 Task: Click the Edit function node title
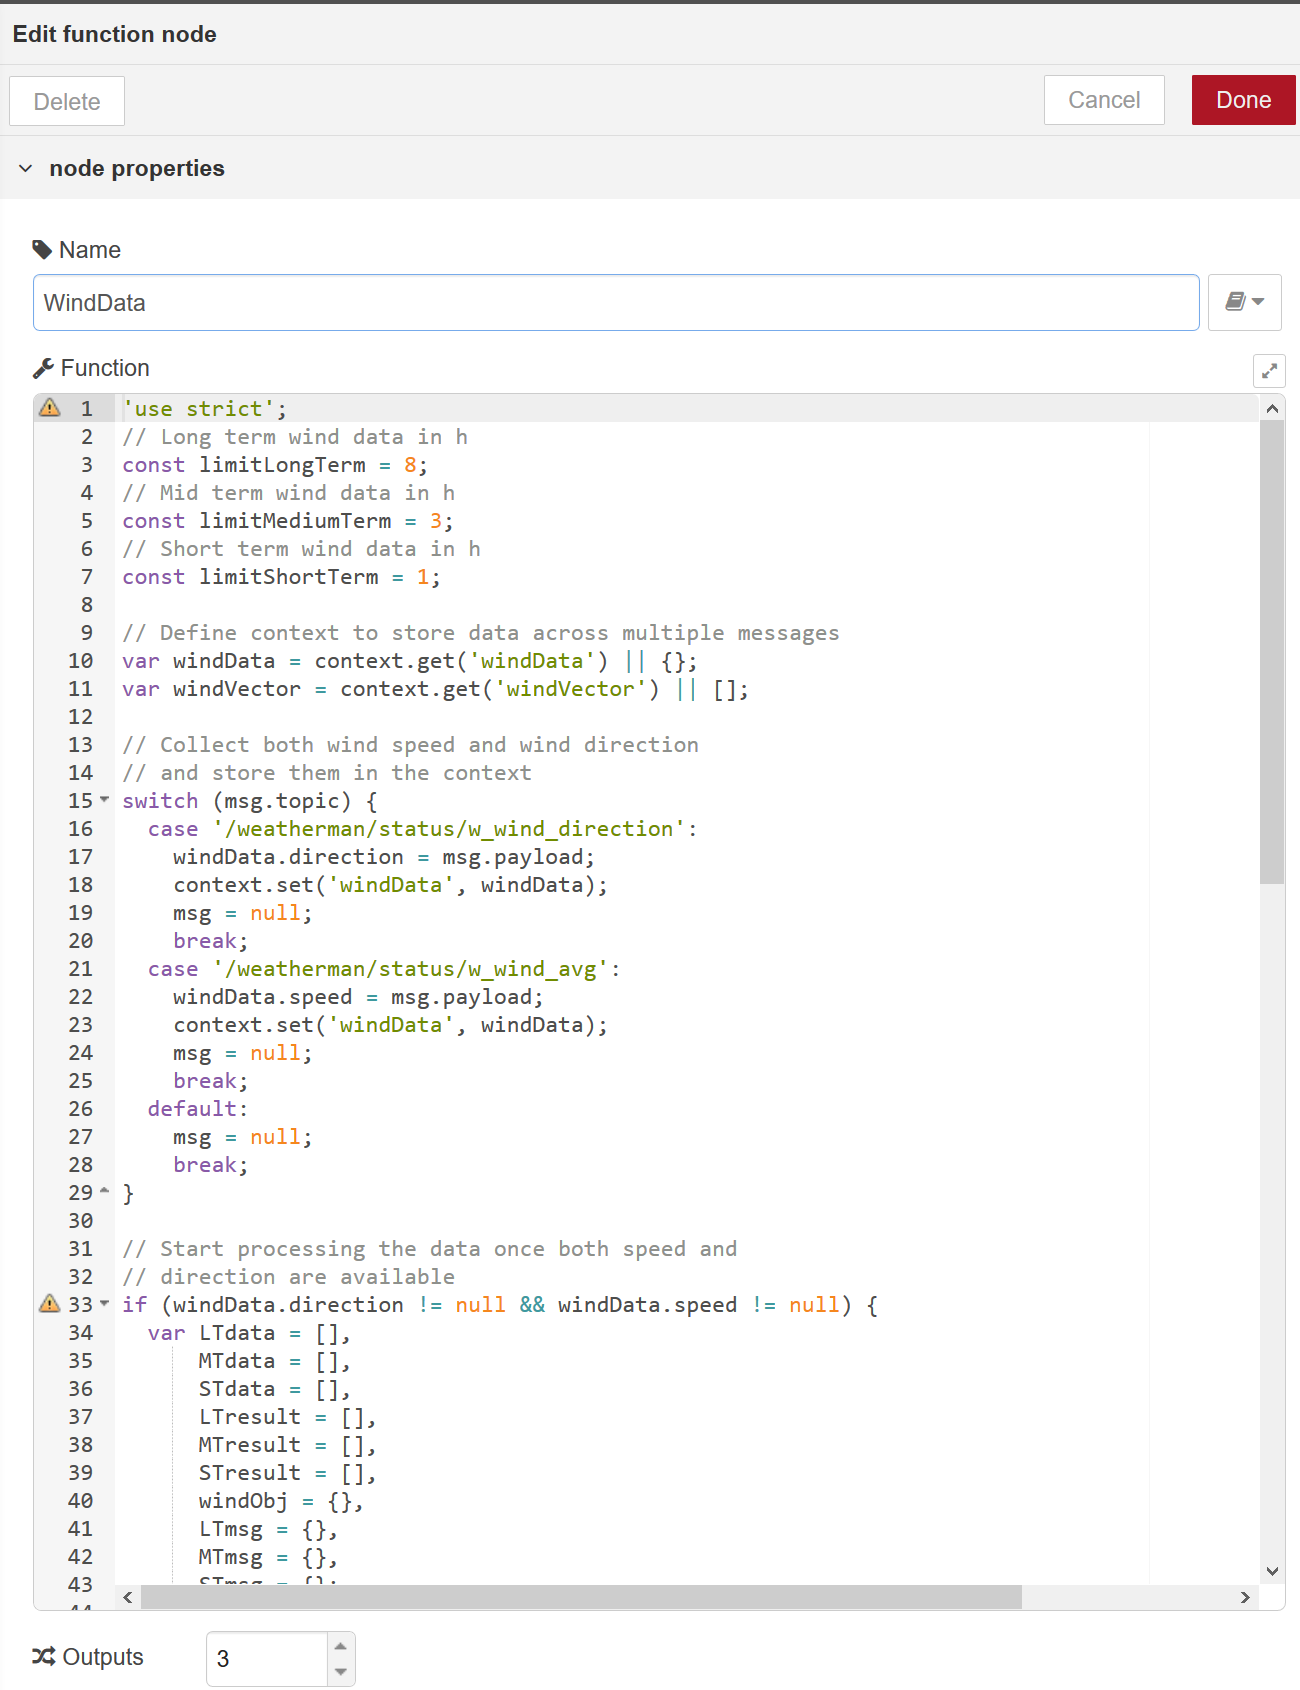pyautogui.click(x=115, y=34)
